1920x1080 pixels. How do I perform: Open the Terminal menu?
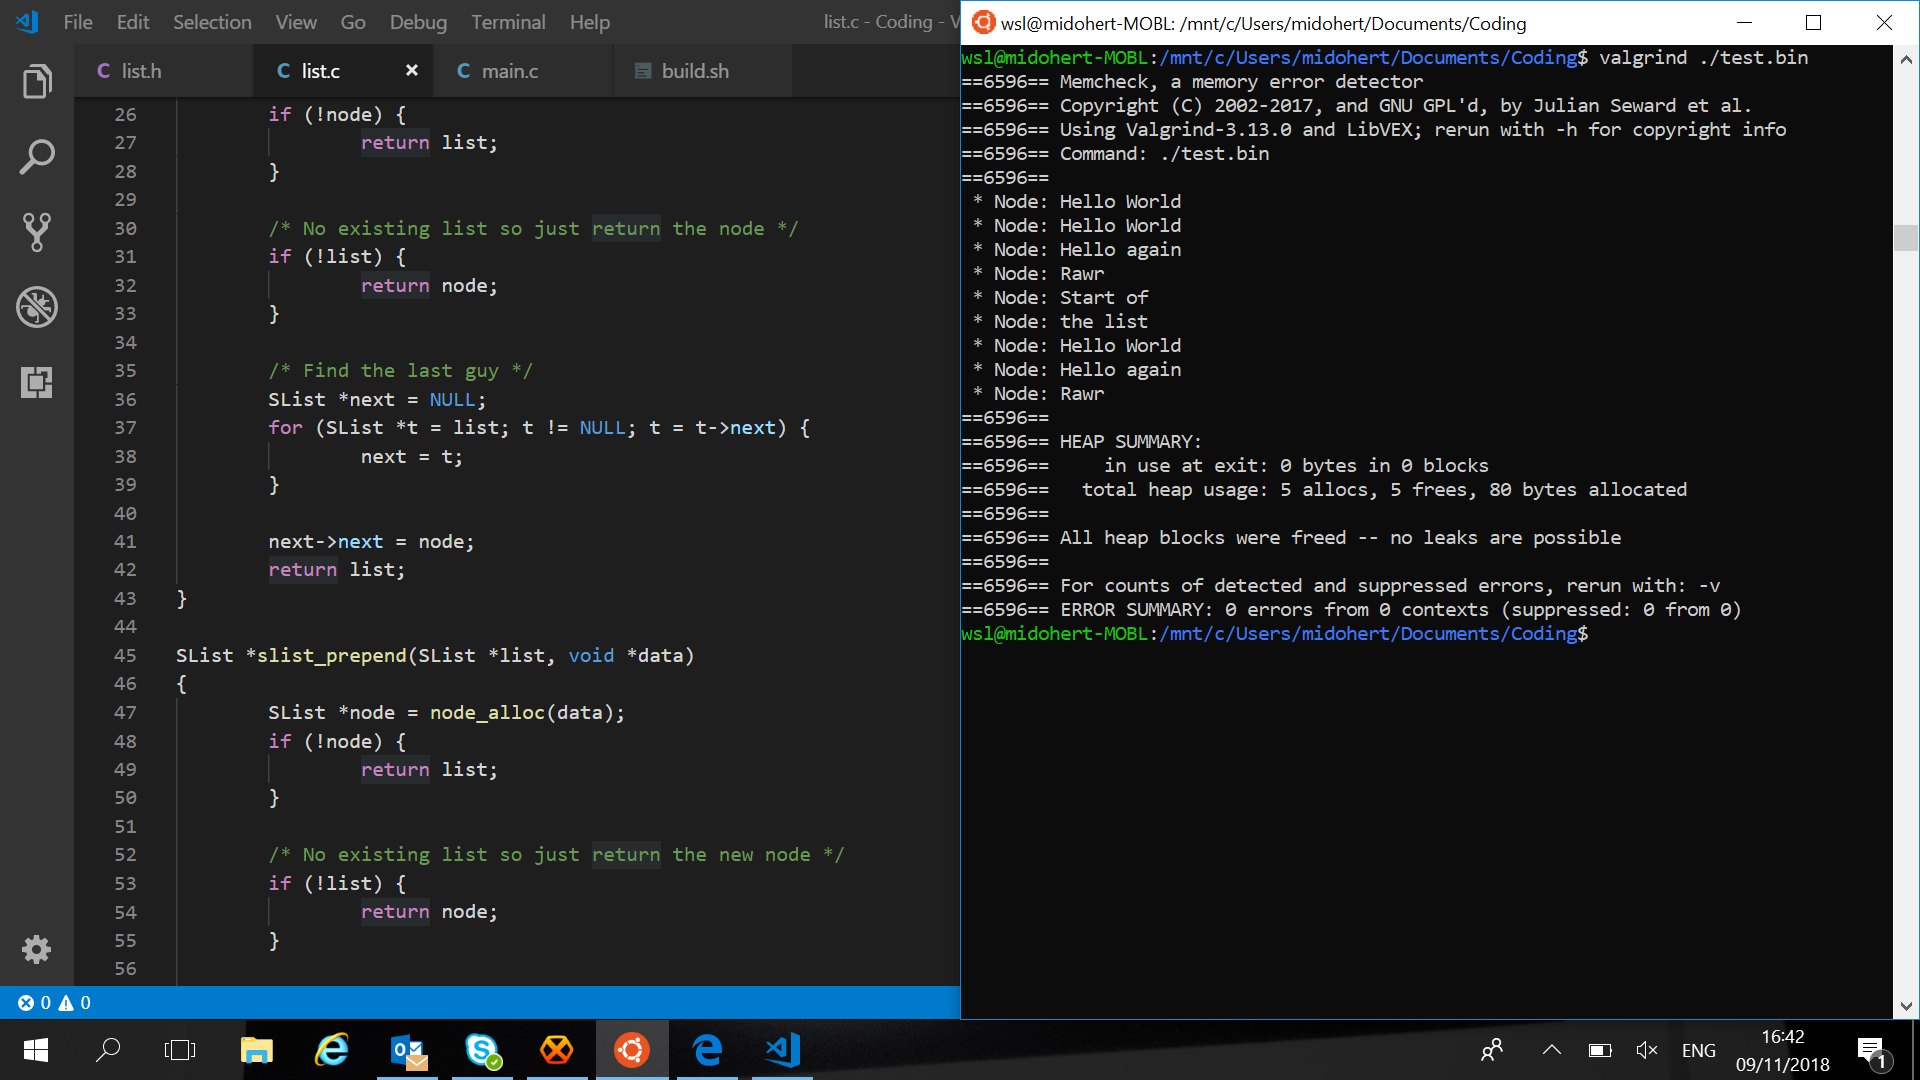[x=508, y=22]
